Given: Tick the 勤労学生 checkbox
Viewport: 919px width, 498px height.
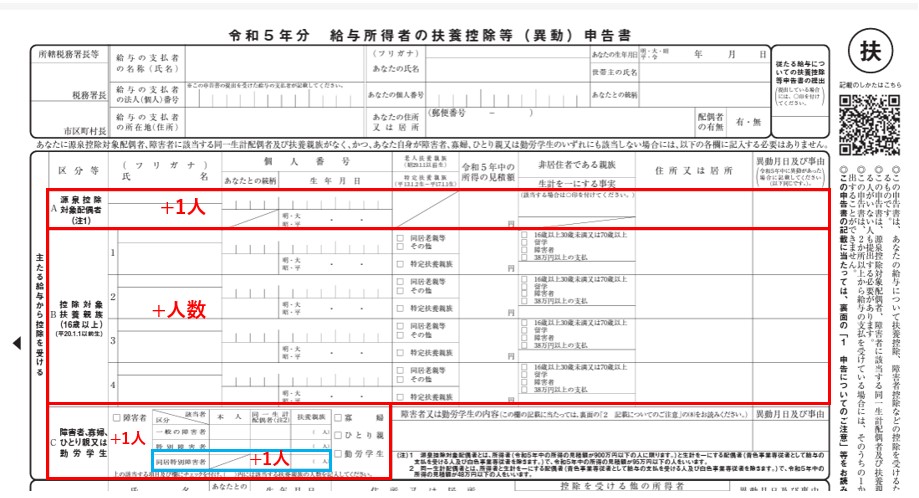Looking at the screenshot, I should (338, 454).
